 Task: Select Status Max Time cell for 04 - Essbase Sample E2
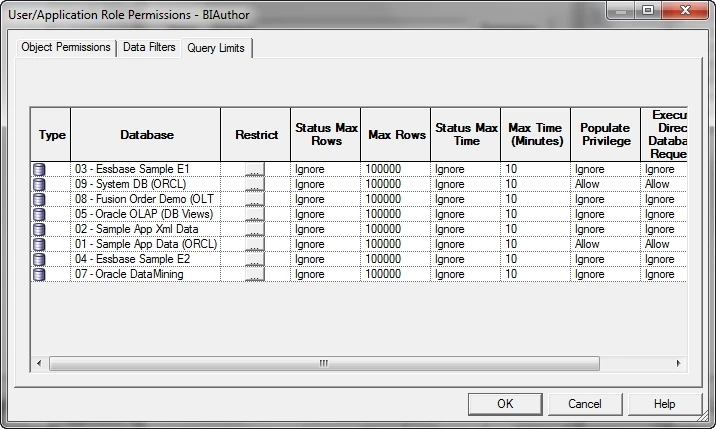click(465, 259)
